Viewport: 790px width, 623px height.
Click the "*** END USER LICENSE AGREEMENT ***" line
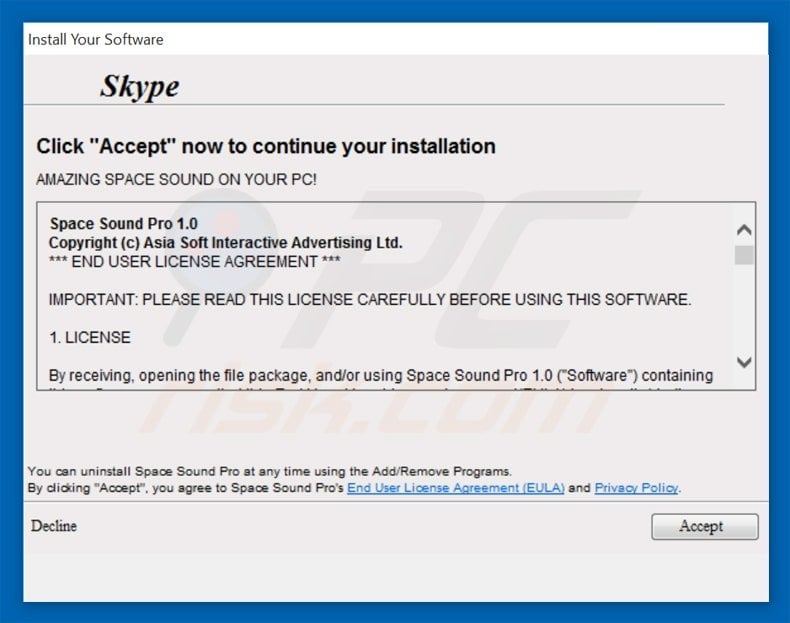194,262
